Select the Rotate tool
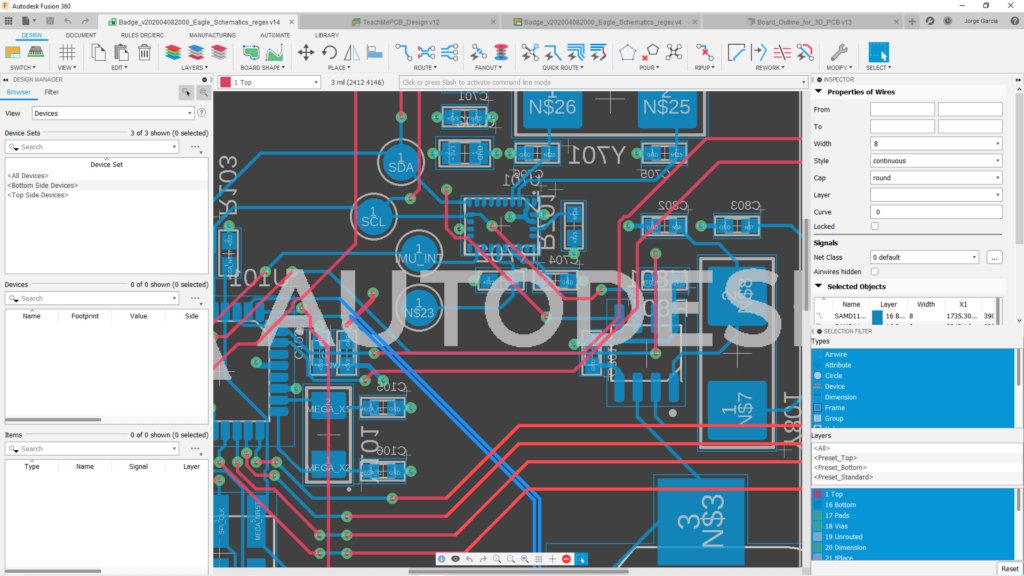 pyautogui.click(x=329, y=52)
